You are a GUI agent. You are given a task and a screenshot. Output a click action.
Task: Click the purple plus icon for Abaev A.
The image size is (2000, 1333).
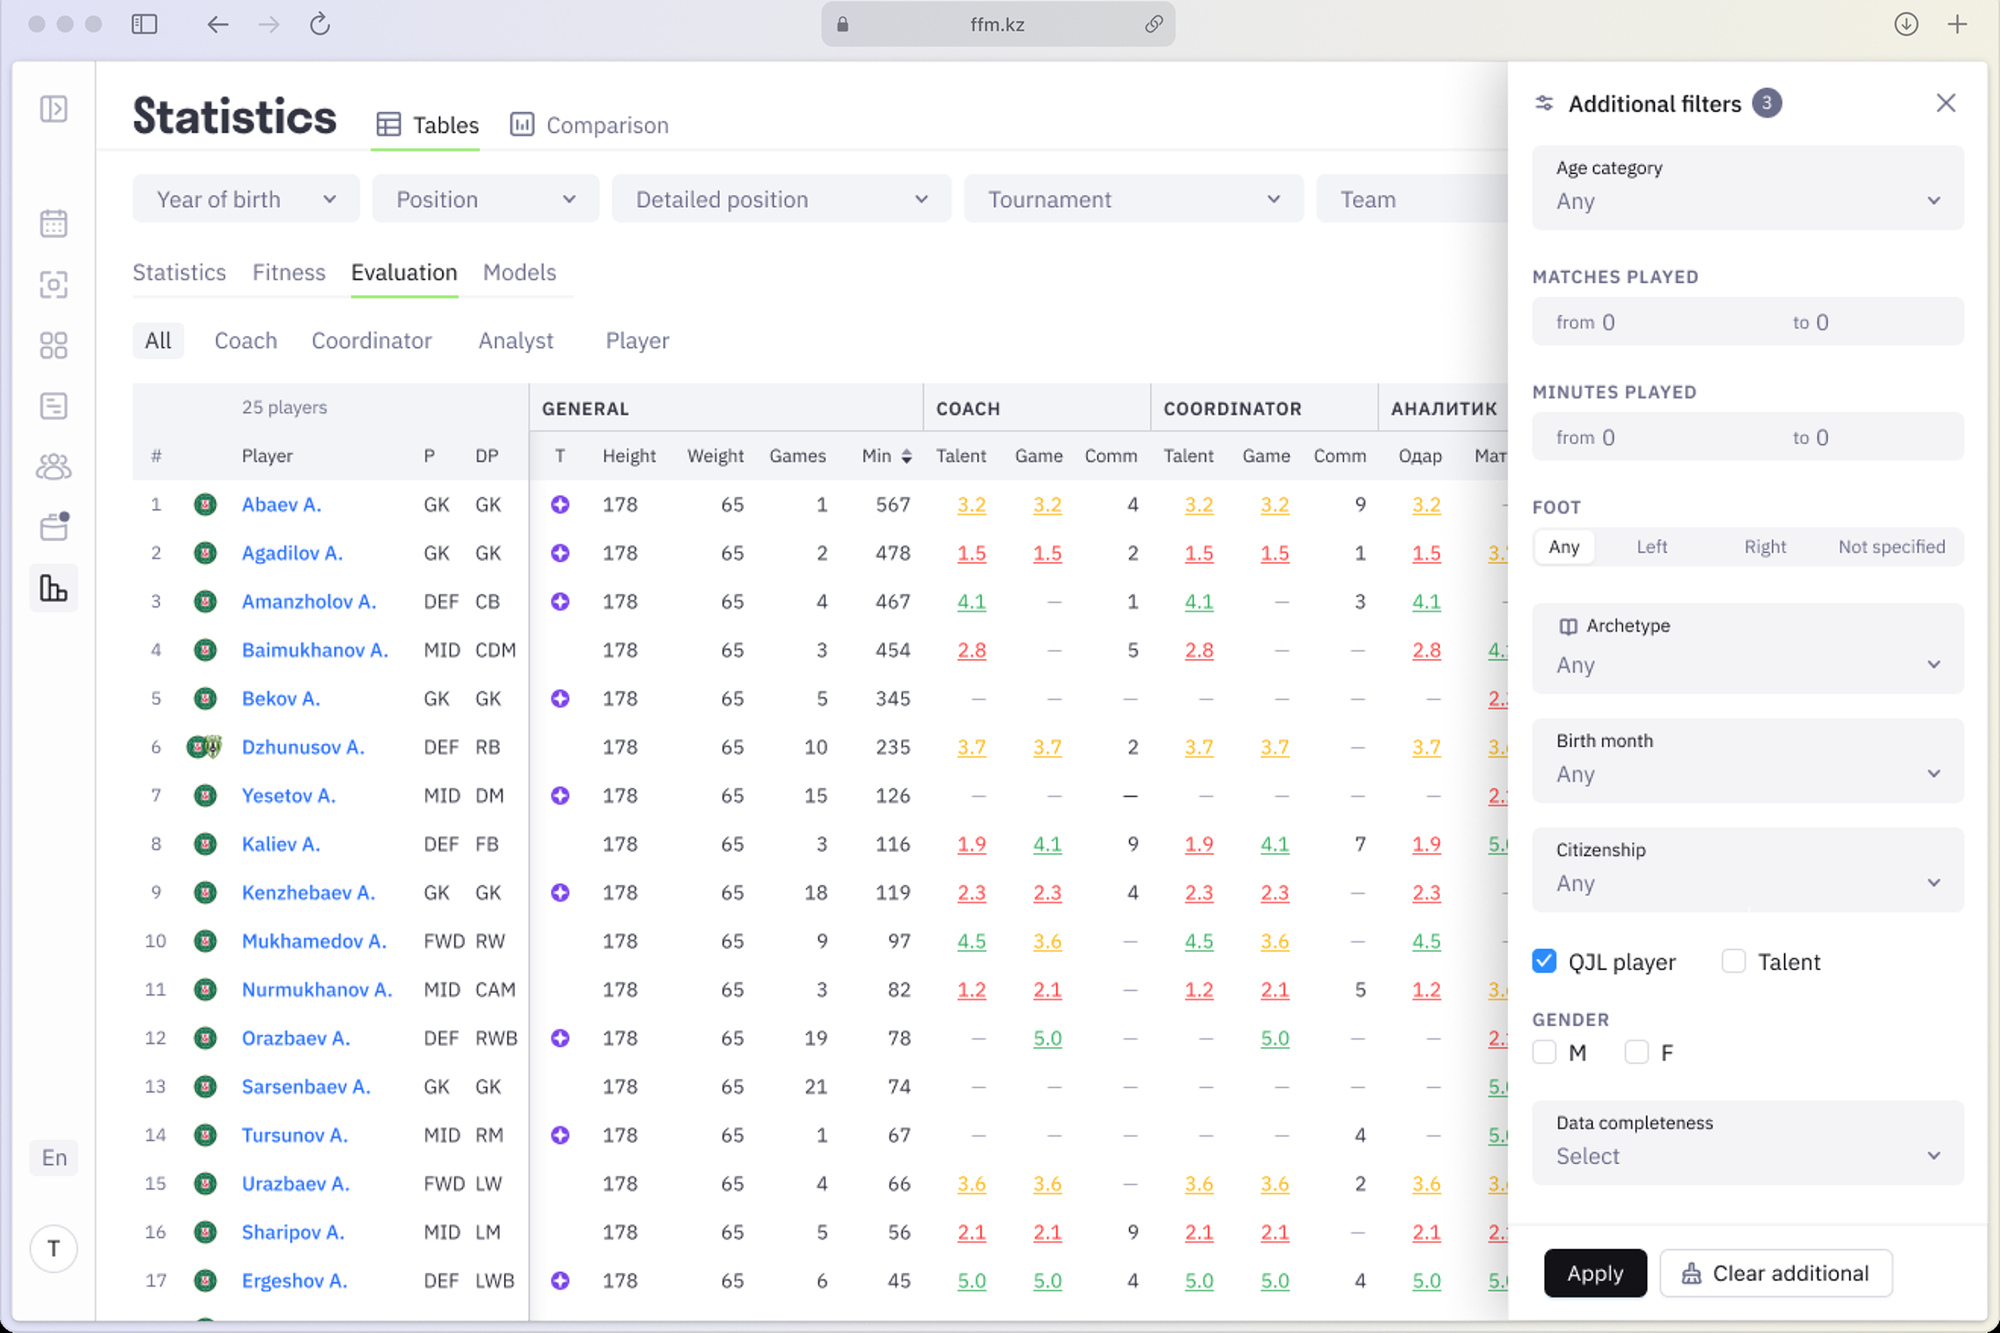tap(560, 505)
